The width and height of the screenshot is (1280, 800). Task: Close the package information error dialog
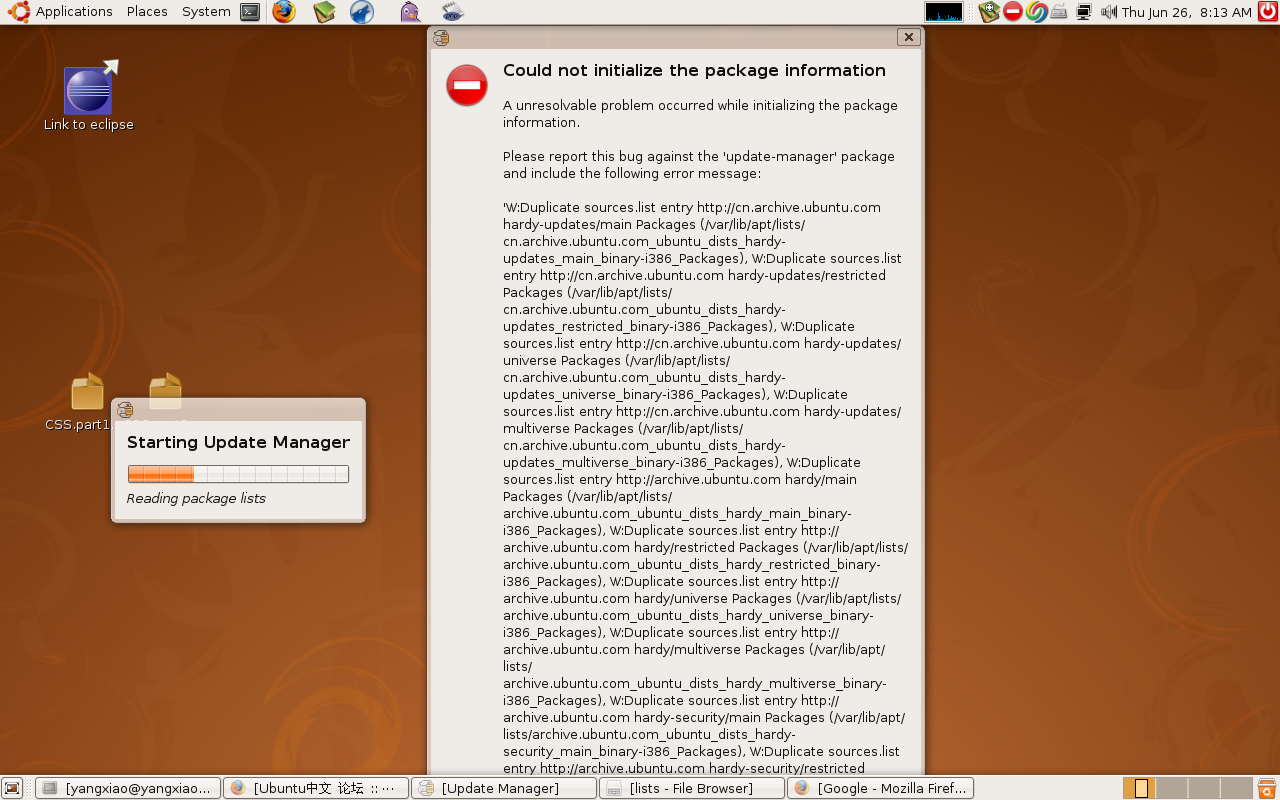pos(908,37)
